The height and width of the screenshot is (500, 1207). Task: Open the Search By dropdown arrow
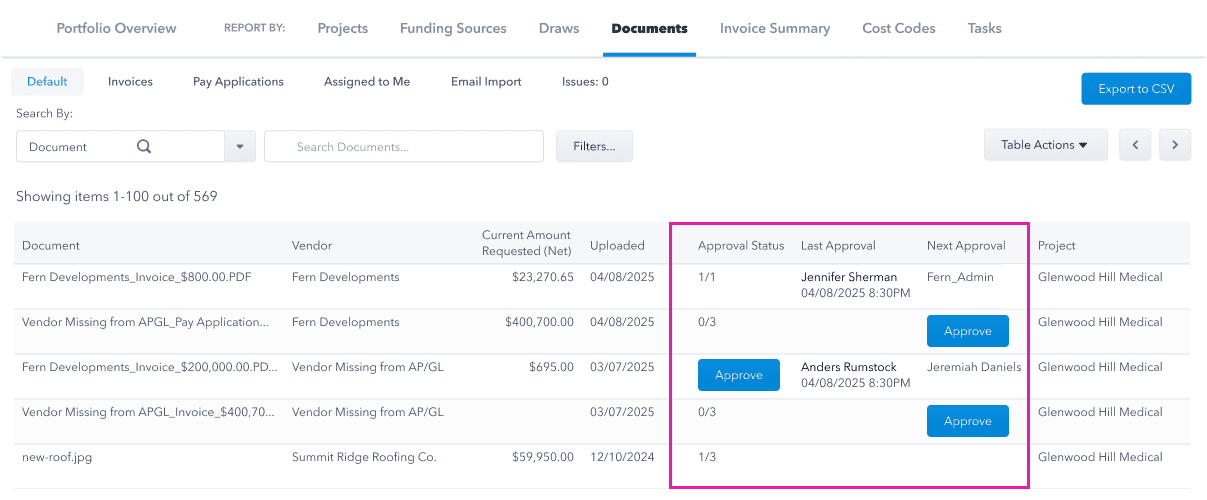click(240, 146)
